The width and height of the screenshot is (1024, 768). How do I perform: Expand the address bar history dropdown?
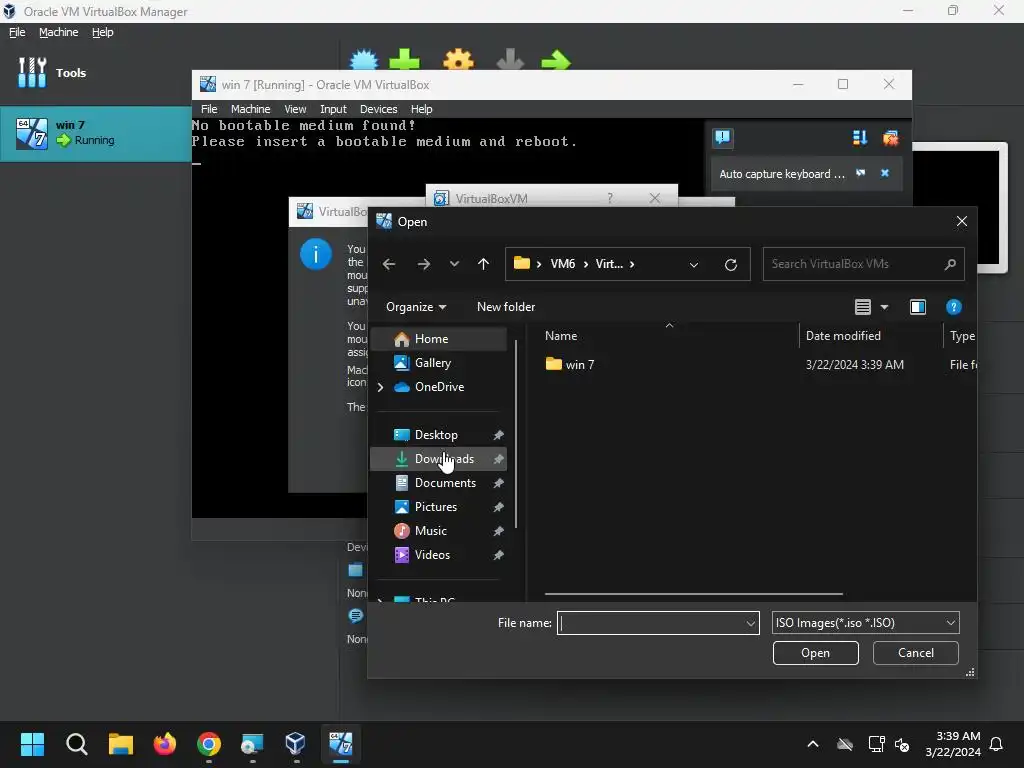tap(694, 264)
